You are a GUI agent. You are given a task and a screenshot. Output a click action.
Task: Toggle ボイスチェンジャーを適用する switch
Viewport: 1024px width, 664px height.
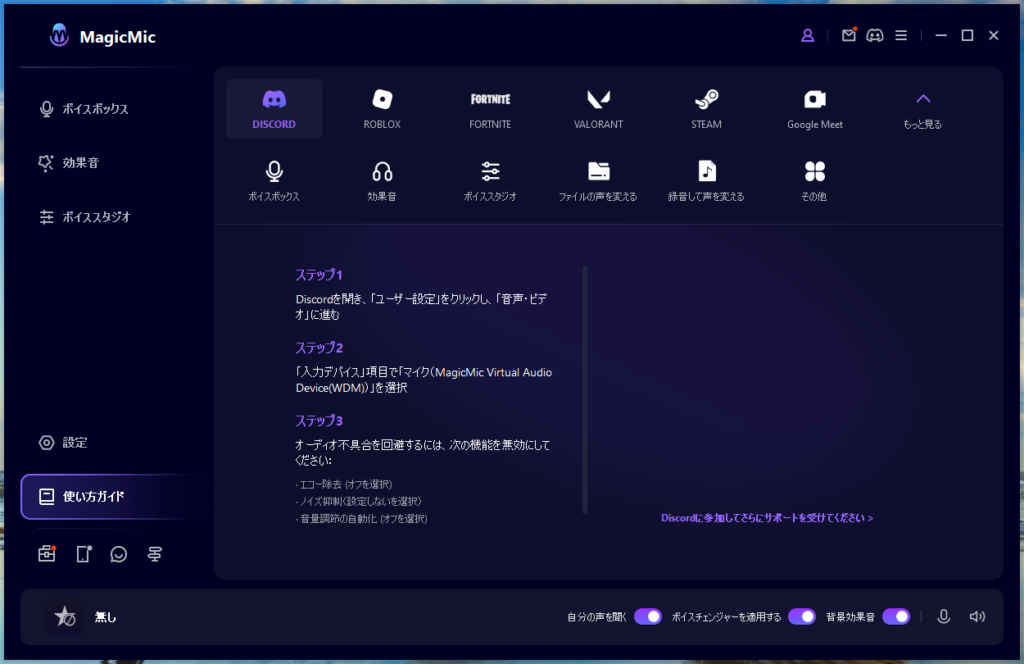click(x=802, y=616)
